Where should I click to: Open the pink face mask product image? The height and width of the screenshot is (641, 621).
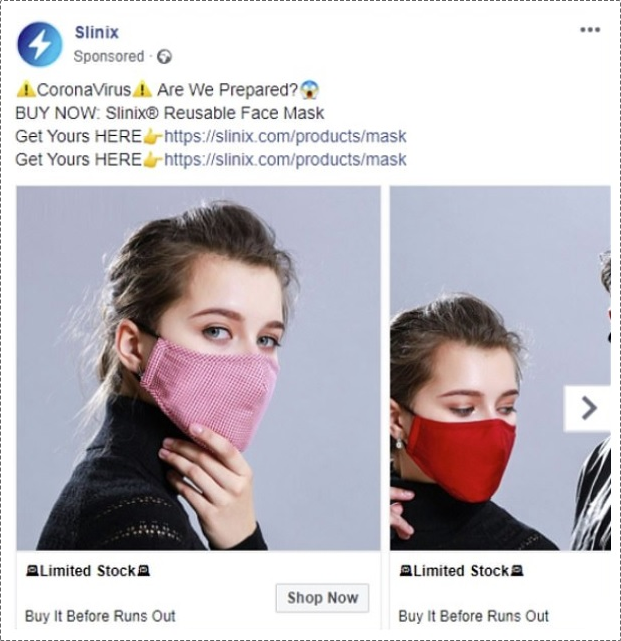pos(198,368)
